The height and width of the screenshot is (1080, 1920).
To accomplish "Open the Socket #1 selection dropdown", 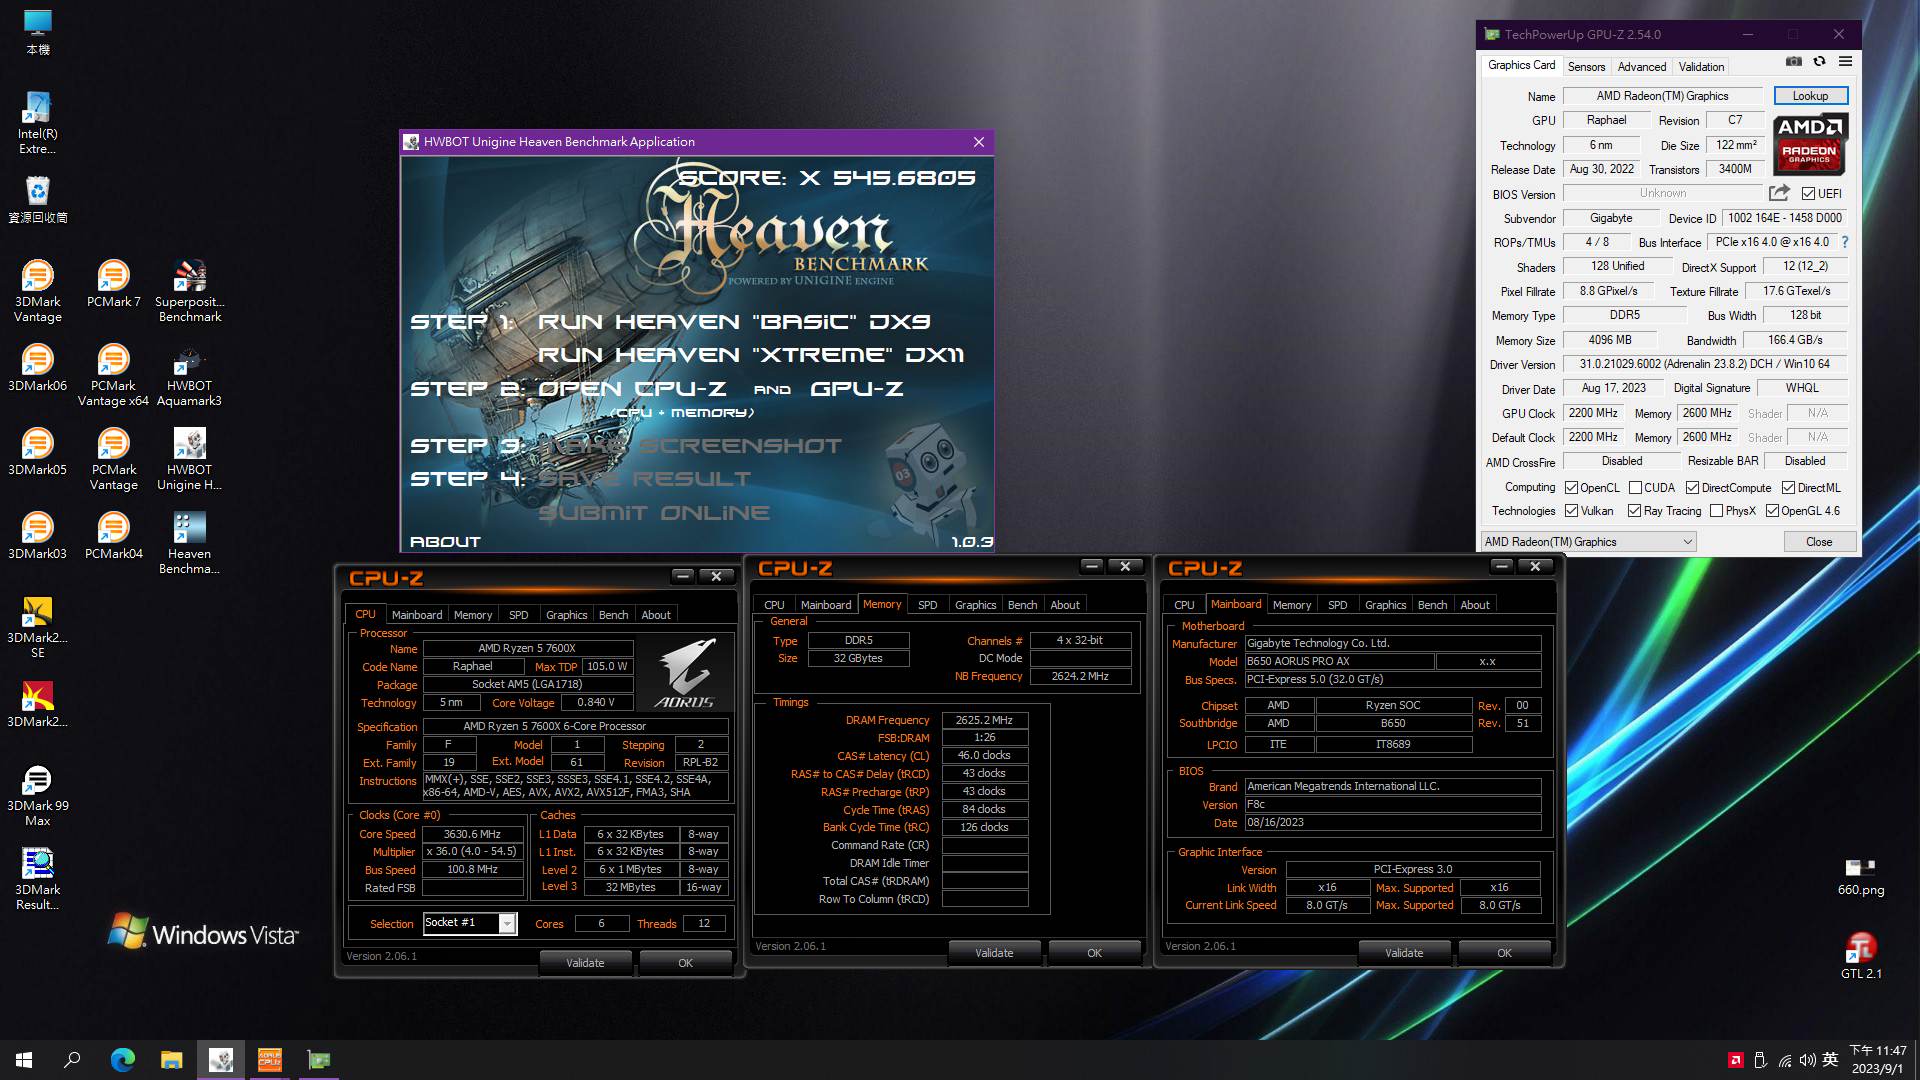I will pos(469,923).
